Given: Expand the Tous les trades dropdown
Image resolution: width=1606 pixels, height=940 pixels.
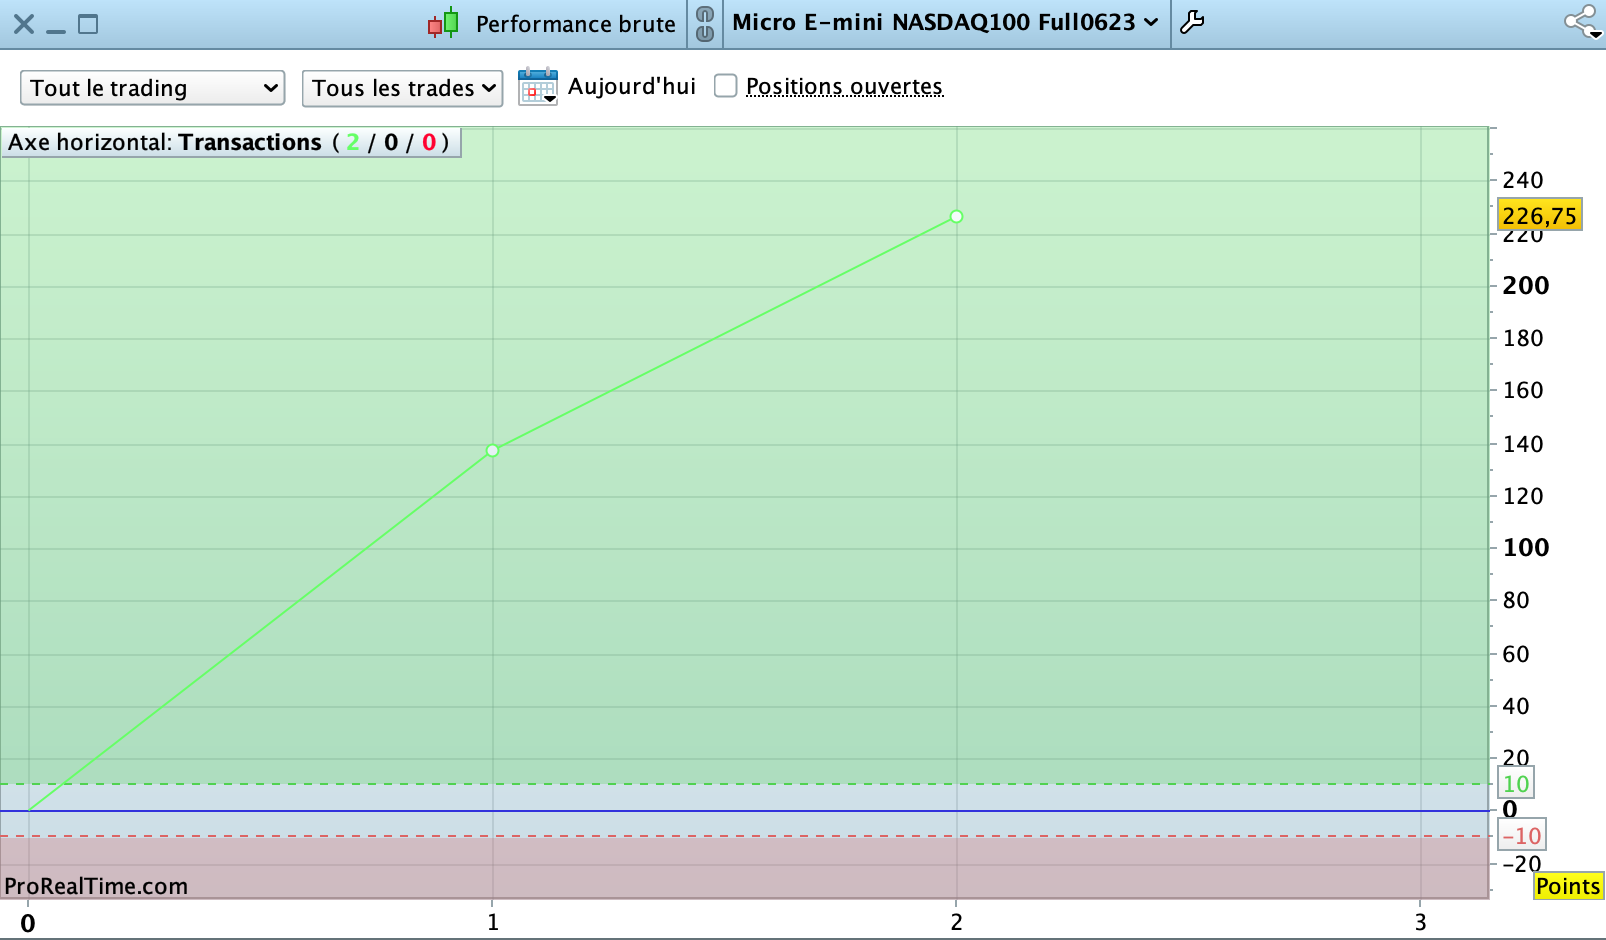Looking at the screenshot, I should 403,88.
